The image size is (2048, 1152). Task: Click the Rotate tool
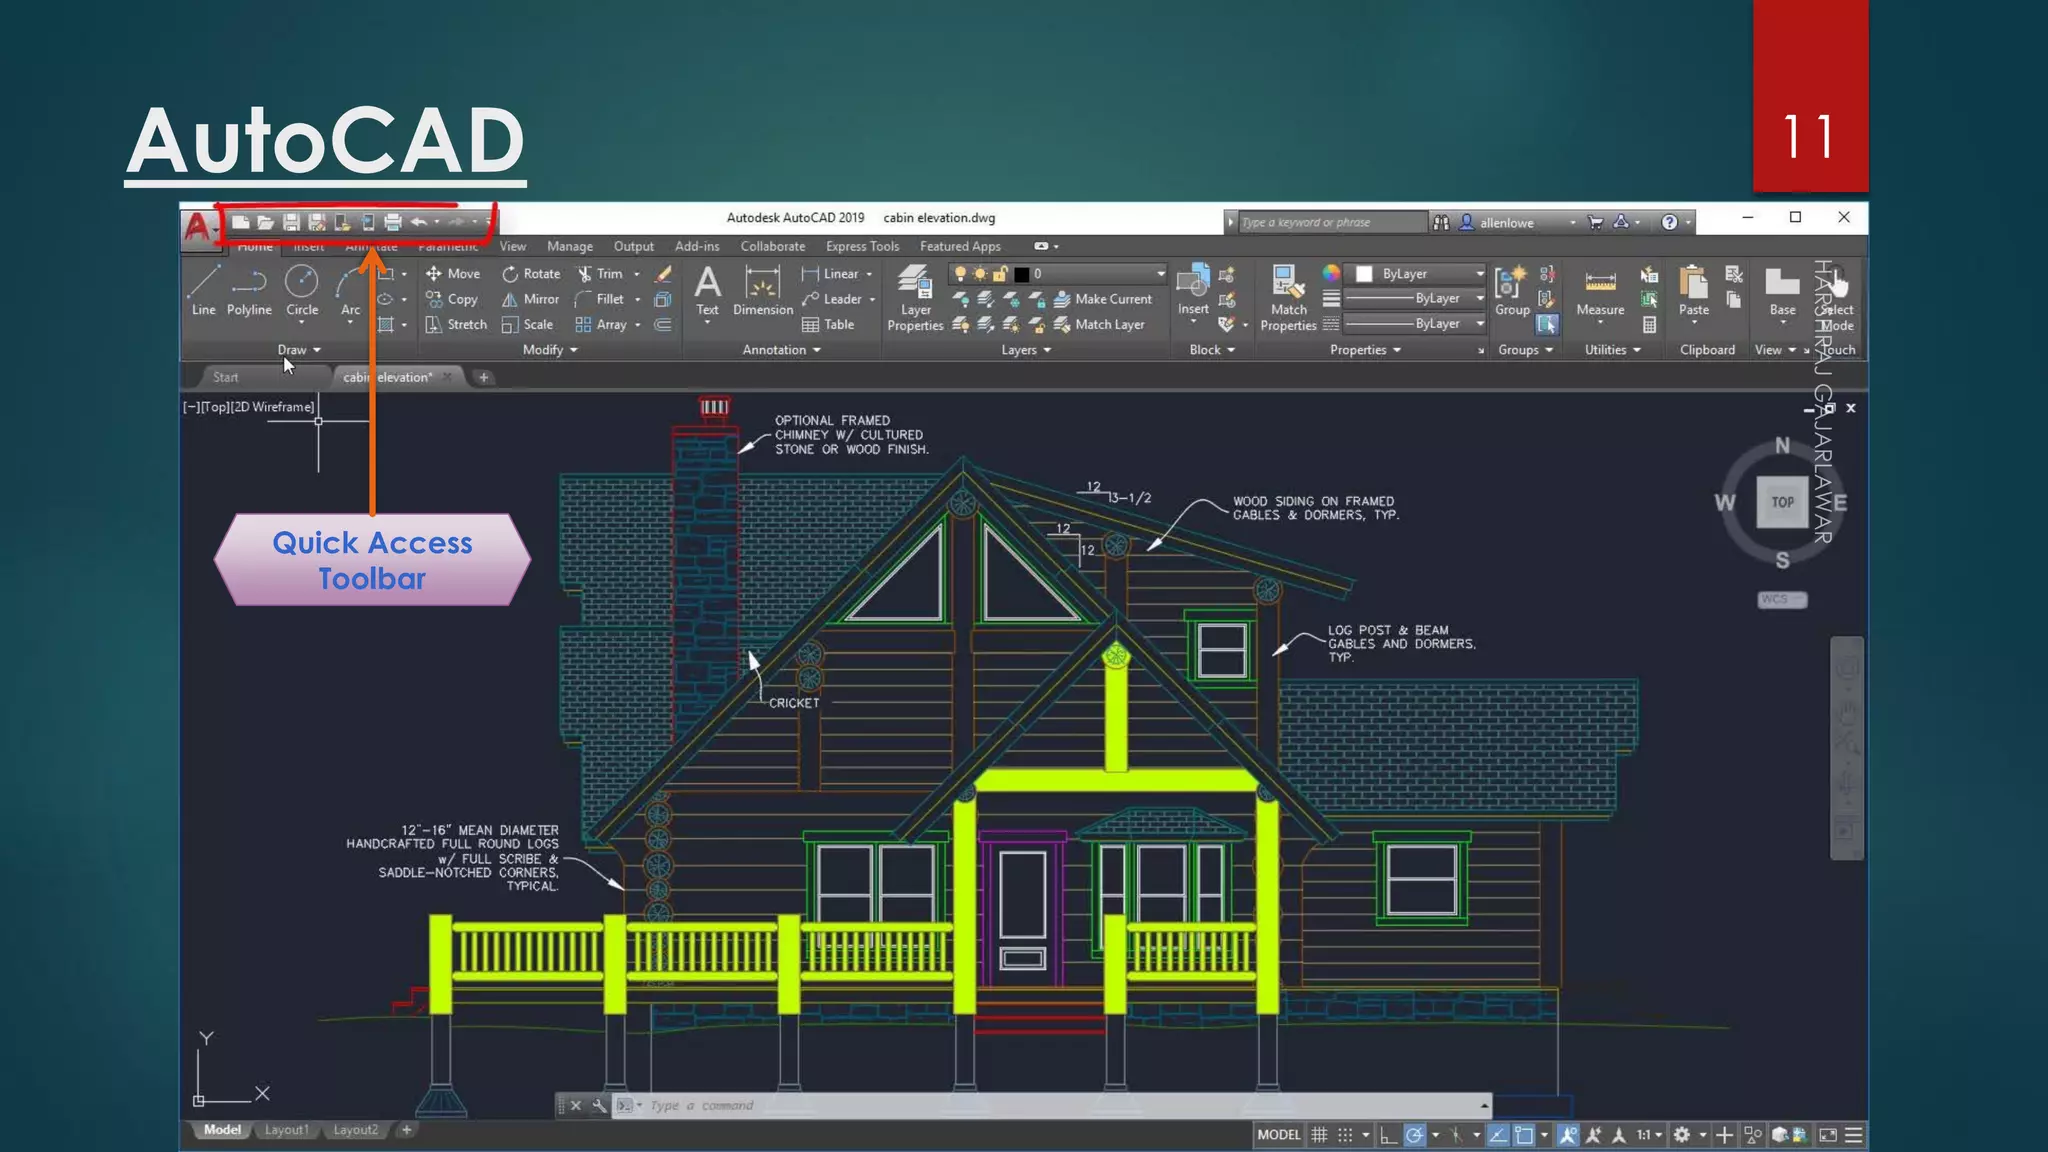[531, 273]
